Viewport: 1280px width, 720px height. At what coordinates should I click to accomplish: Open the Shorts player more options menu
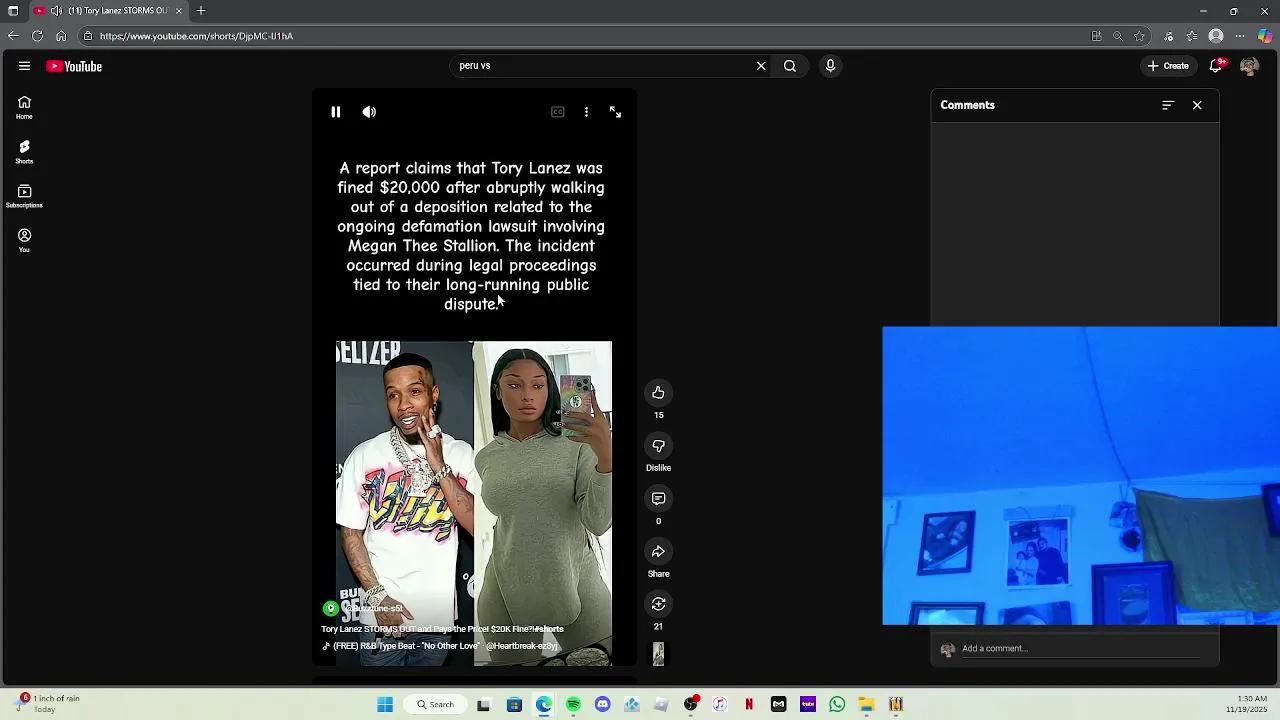(x=586, y=112)
